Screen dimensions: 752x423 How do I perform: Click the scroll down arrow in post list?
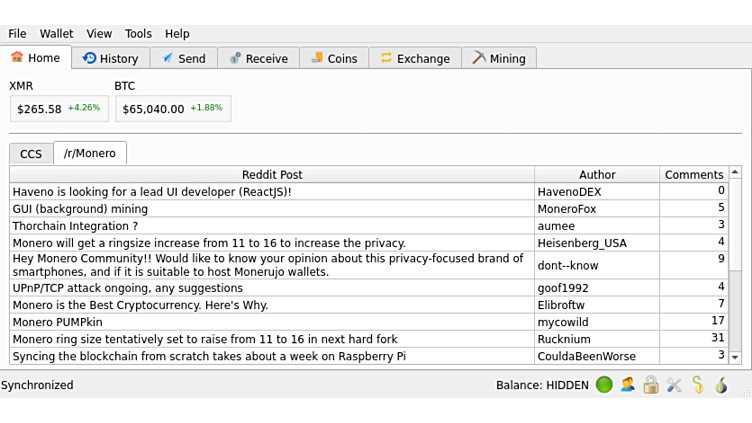pos(735,357)
